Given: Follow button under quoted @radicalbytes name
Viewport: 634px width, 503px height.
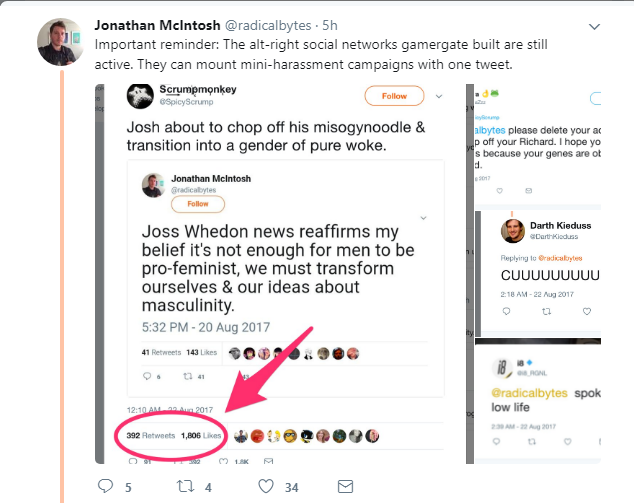Looking at the screenshot, I should [198, 204].
